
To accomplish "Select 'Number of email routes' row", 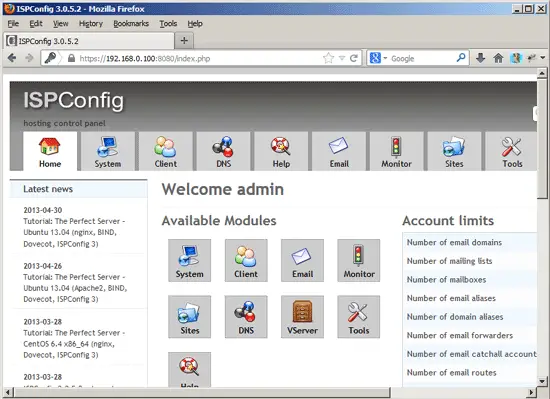I will click(470, 372).
